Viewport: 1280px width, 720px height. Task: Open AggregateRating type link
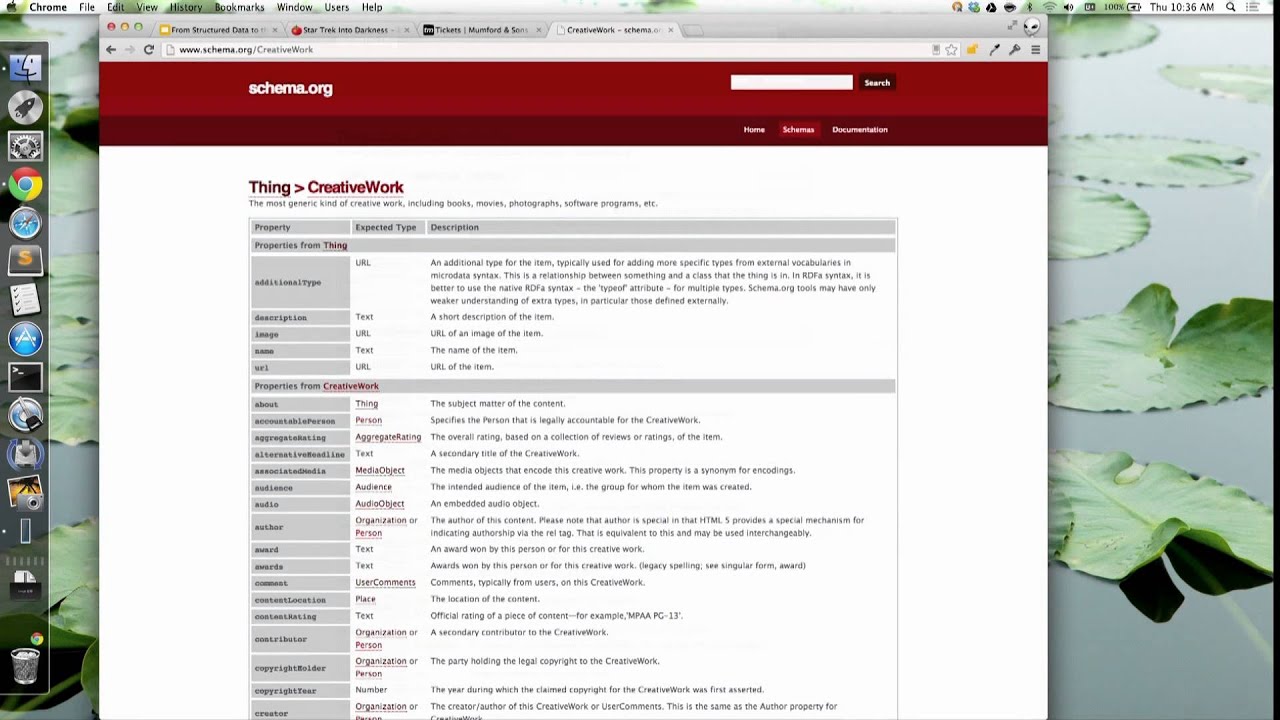388,437
